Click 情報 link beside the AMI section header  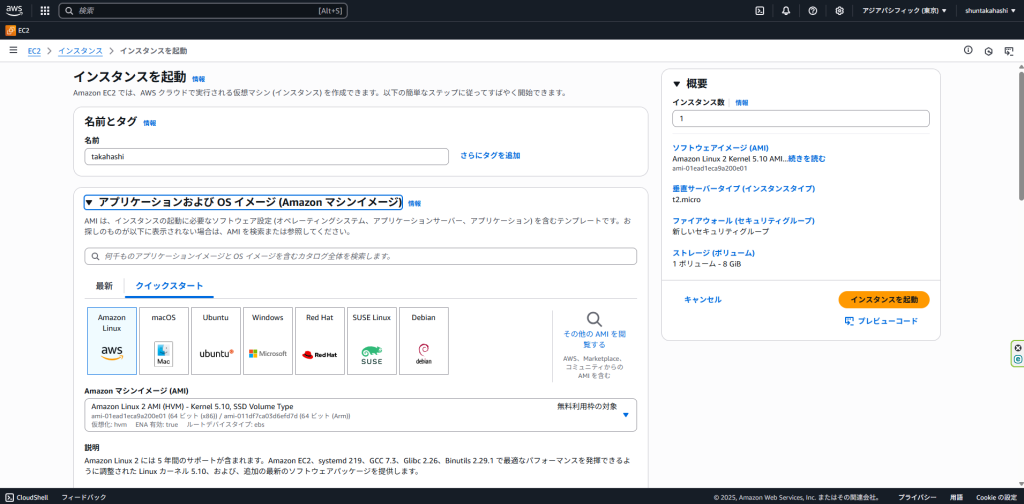[415, 204]
